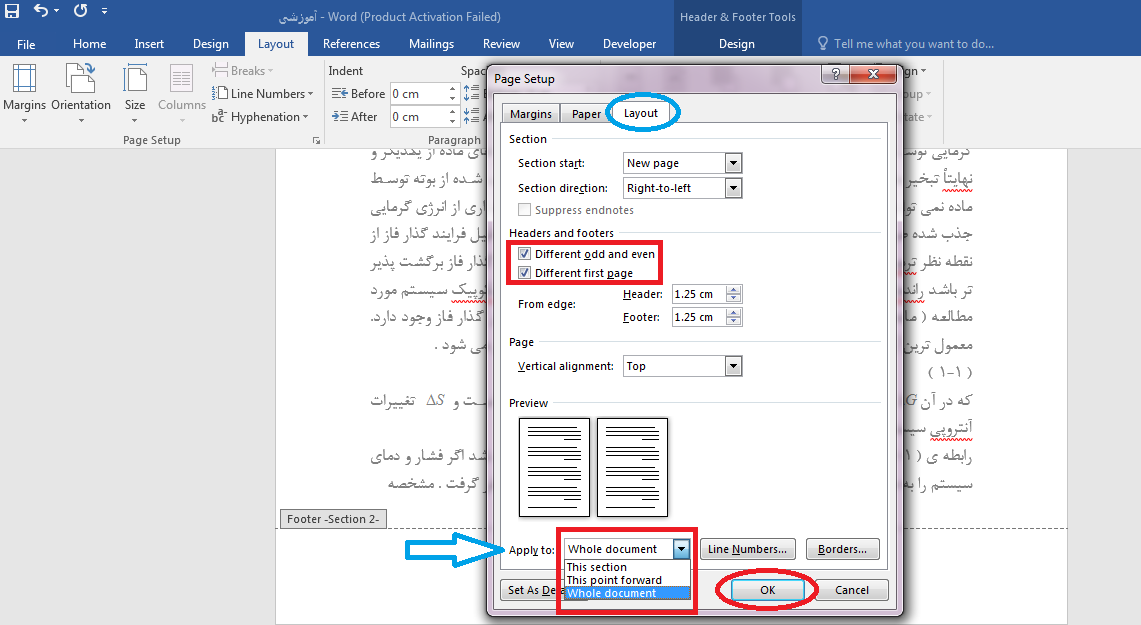Screen dimensions: 1141x625
Task: Toggle Different first page checkbox
Action: coord(525,273)
